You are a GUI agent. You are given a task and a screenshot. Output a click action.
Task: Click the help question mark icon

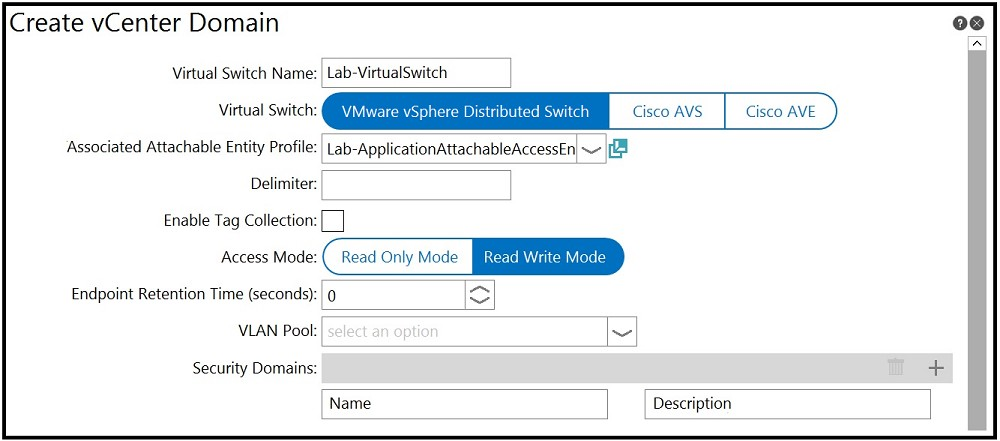960,23
